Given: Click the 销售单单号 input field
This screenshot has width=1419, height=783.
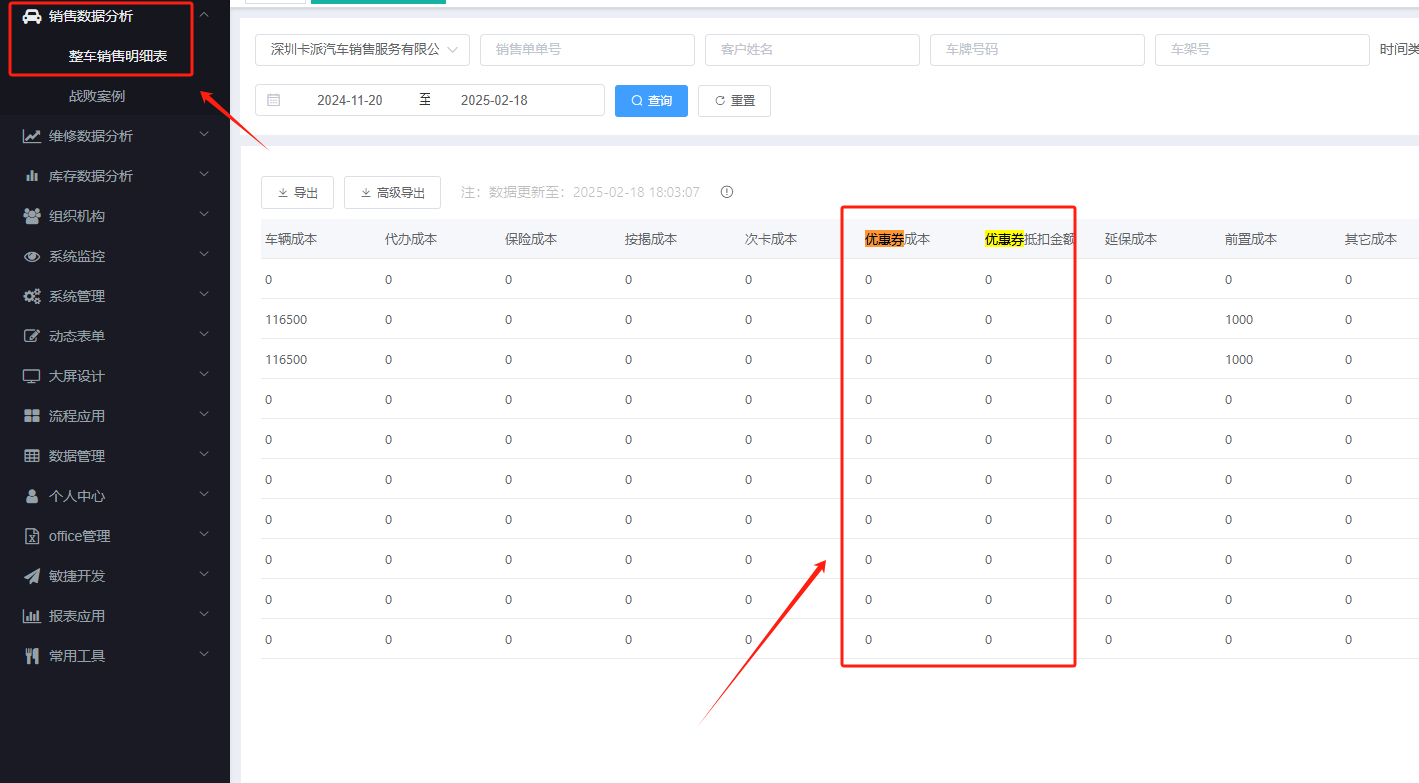Looking at the screenshot, I should tap(587, 49).
